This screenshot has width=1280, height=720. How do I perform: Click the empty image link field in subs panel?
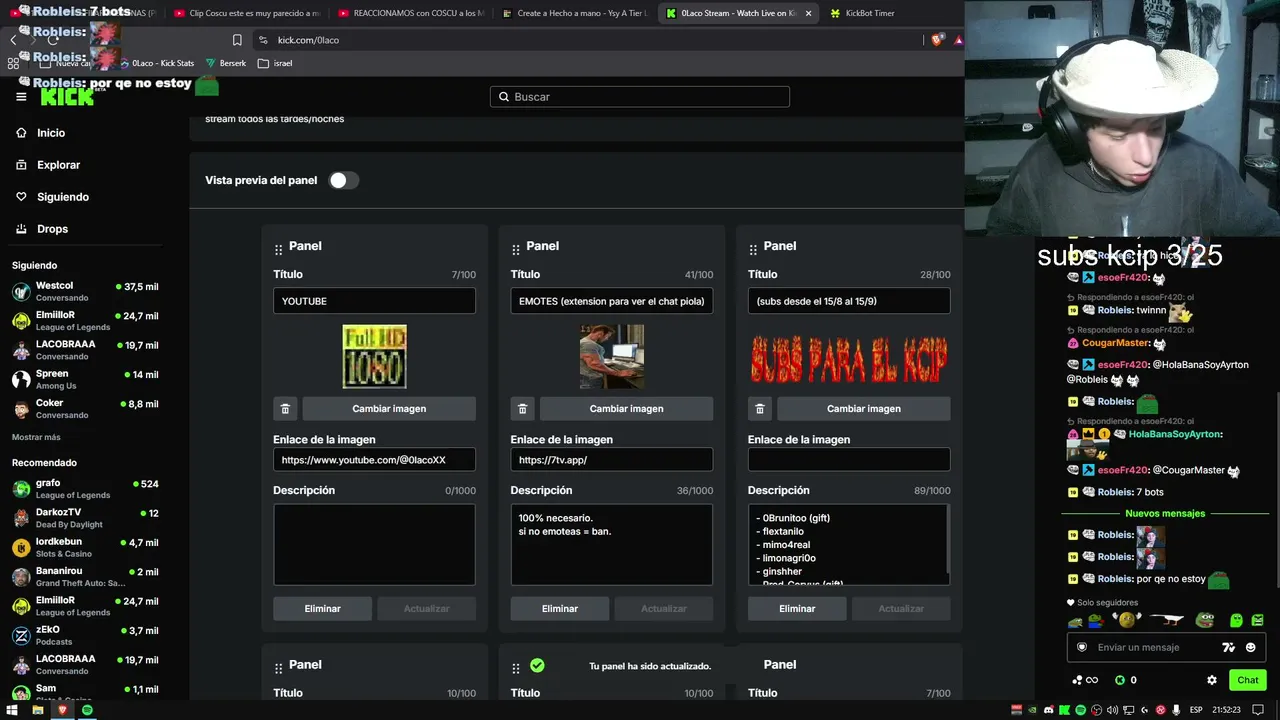(849, 460)
